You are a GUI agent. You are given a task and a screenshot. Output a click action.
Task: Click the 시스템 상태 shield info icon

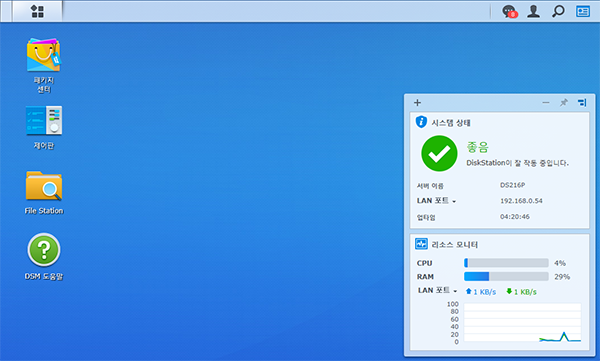(x=421, y=122)
